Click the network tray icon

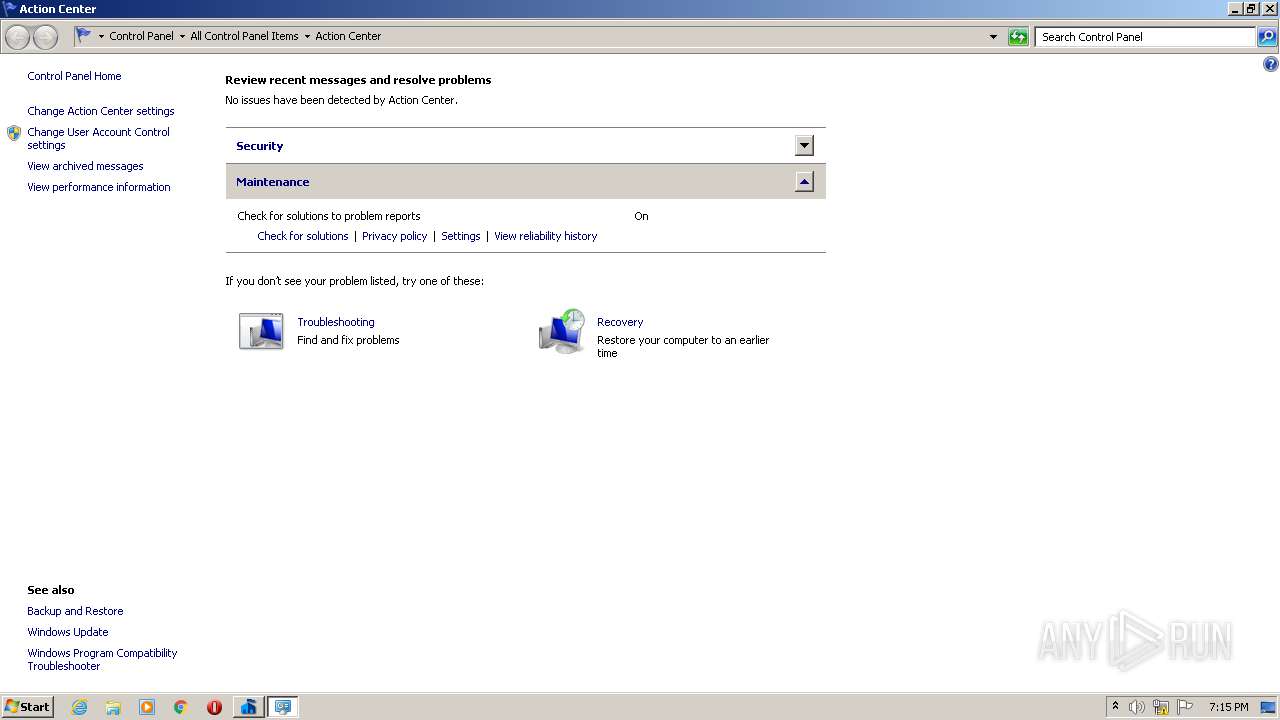1161,707
